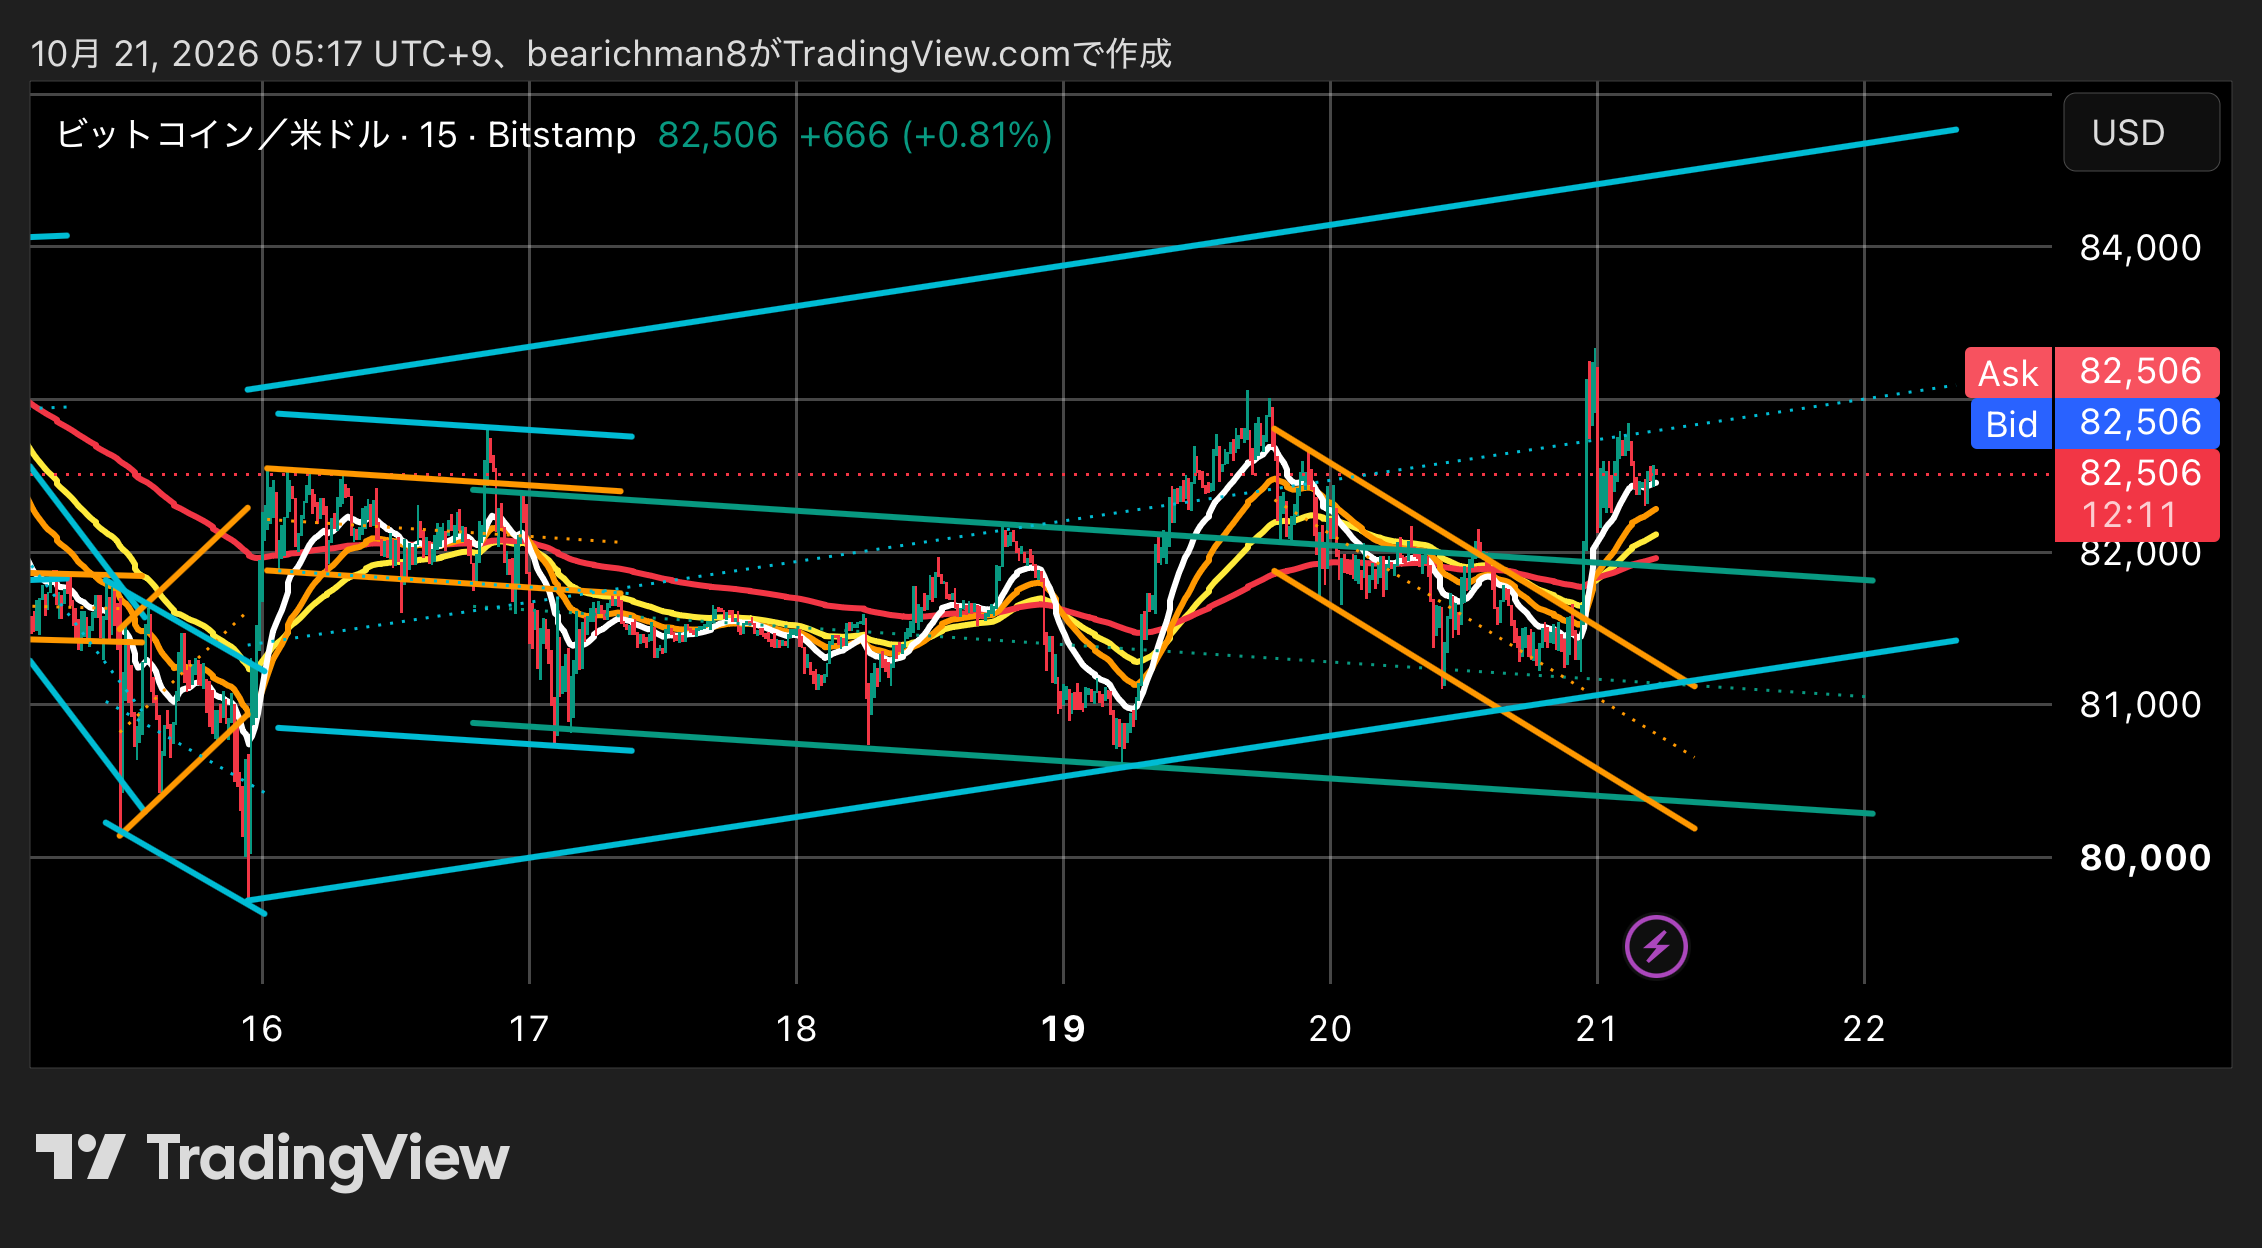
Task: Click date label 21 on time axis
Action: coord(1597,1029)
